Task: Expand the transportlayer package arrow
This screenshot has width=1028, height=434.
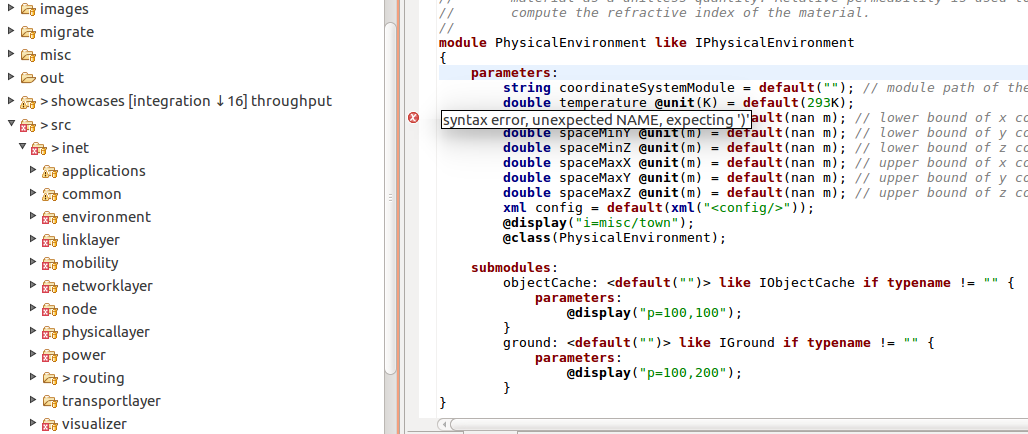Action: point(33,401)
